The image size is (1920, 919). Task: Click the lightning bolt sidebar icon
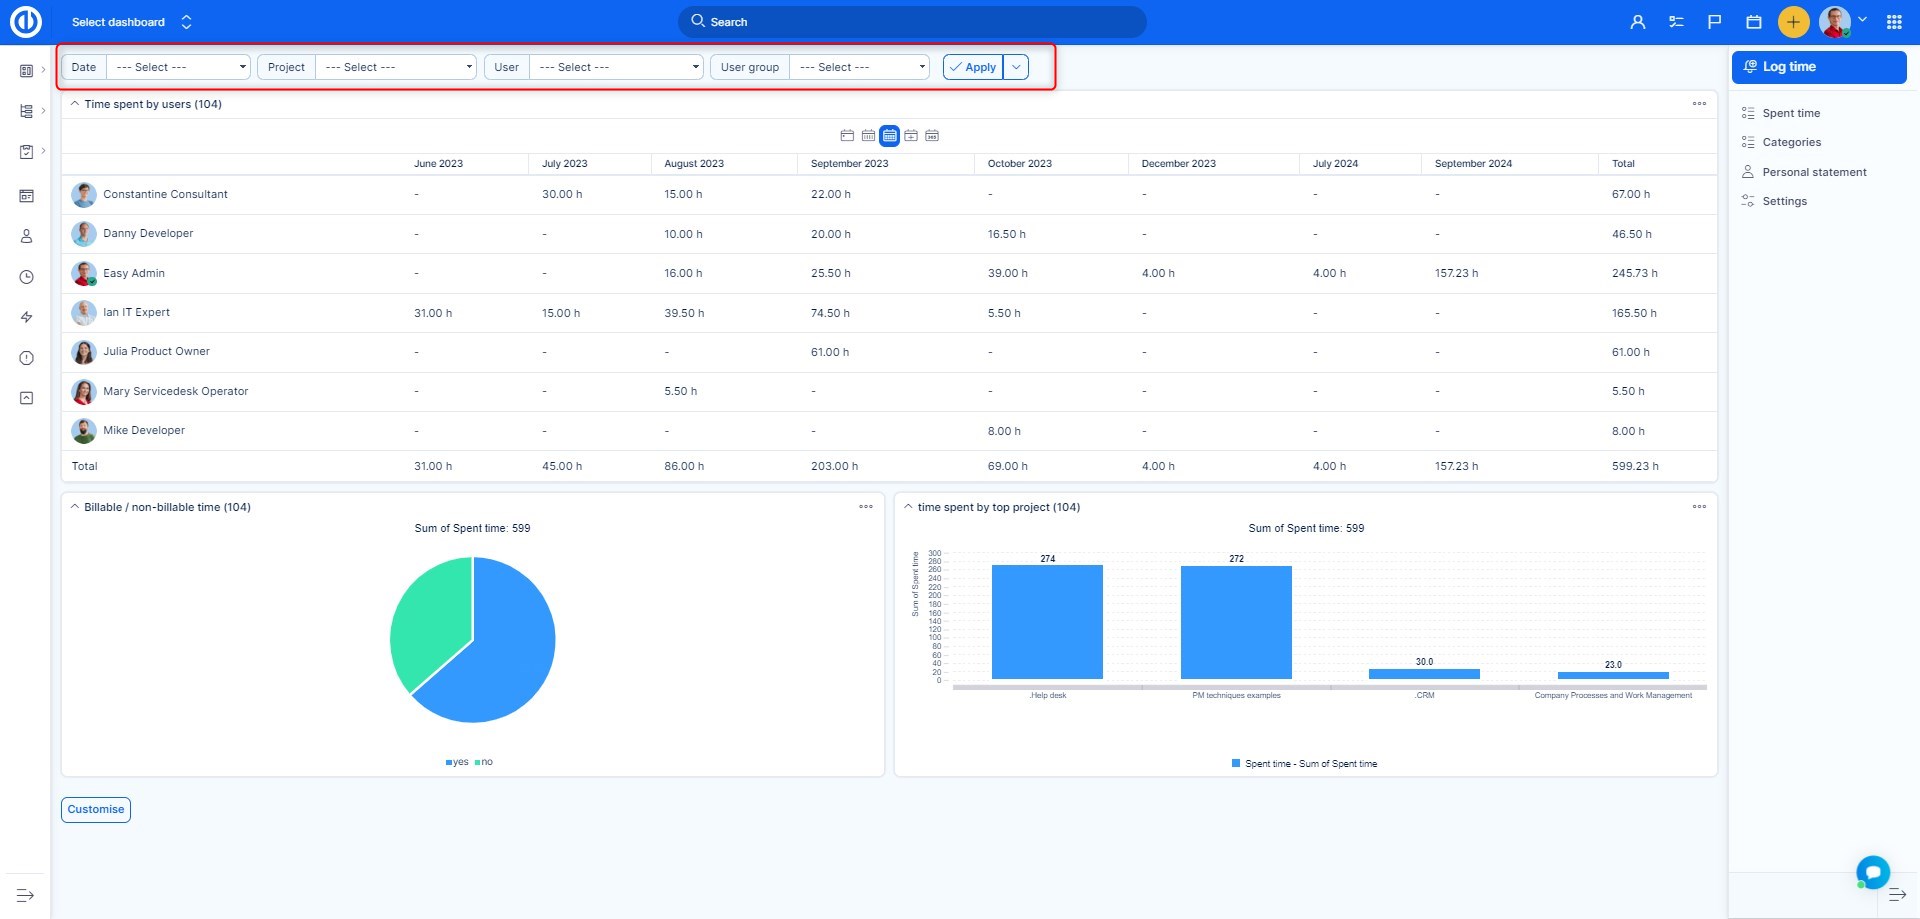[27, 317]
